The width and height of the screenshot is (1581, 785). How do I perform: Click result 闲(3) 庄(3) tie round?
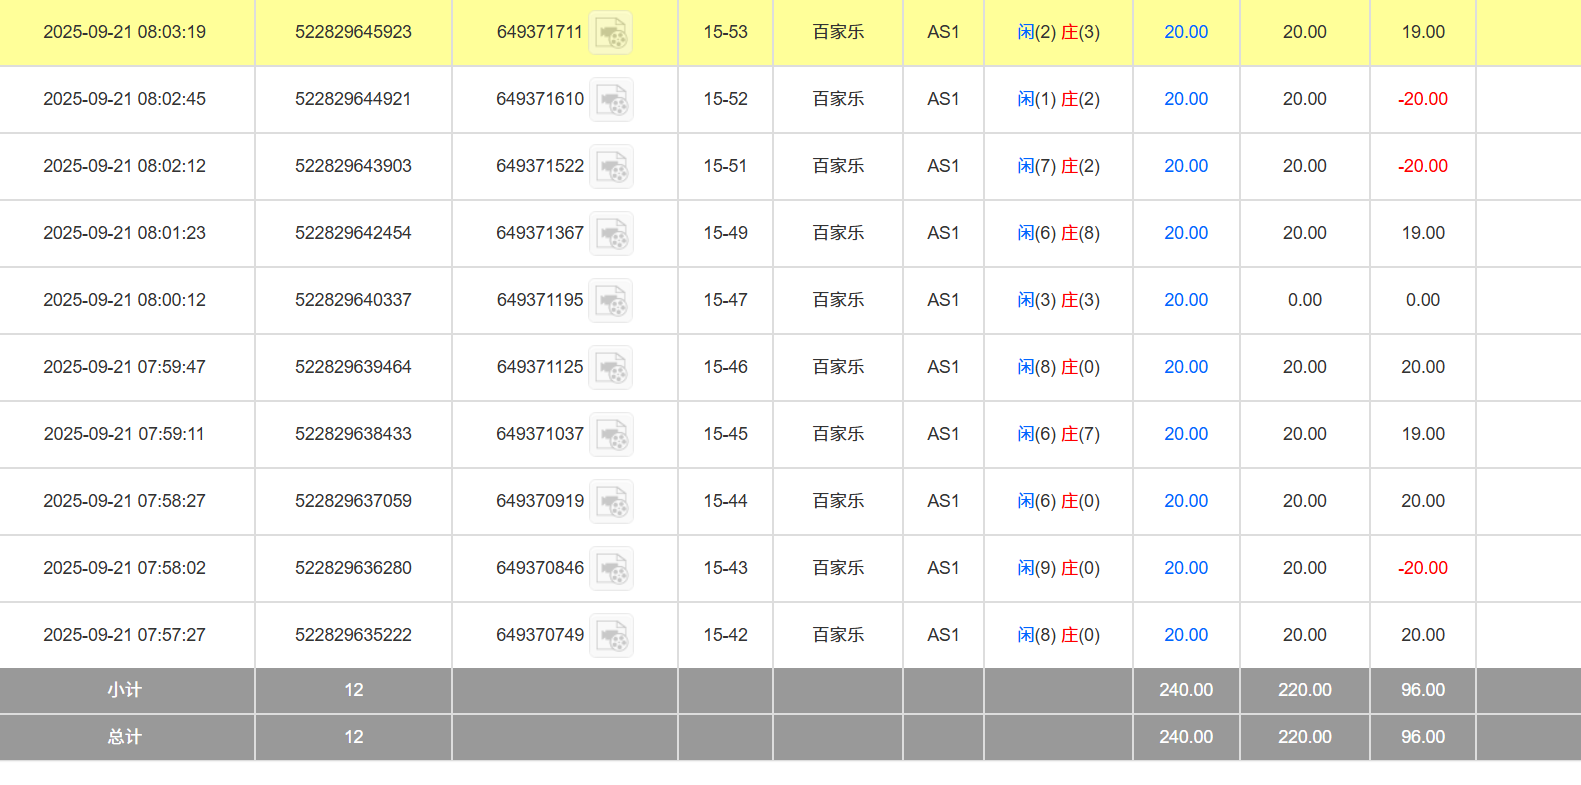tap(1058, 300)
